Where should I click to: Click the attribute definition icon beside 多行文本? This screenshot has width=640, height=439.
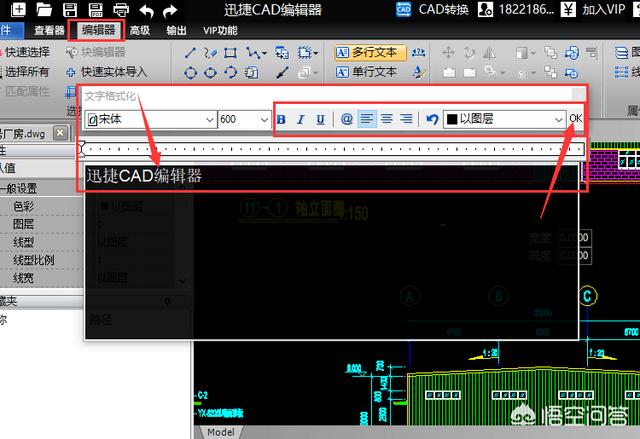tap(418, 52)
